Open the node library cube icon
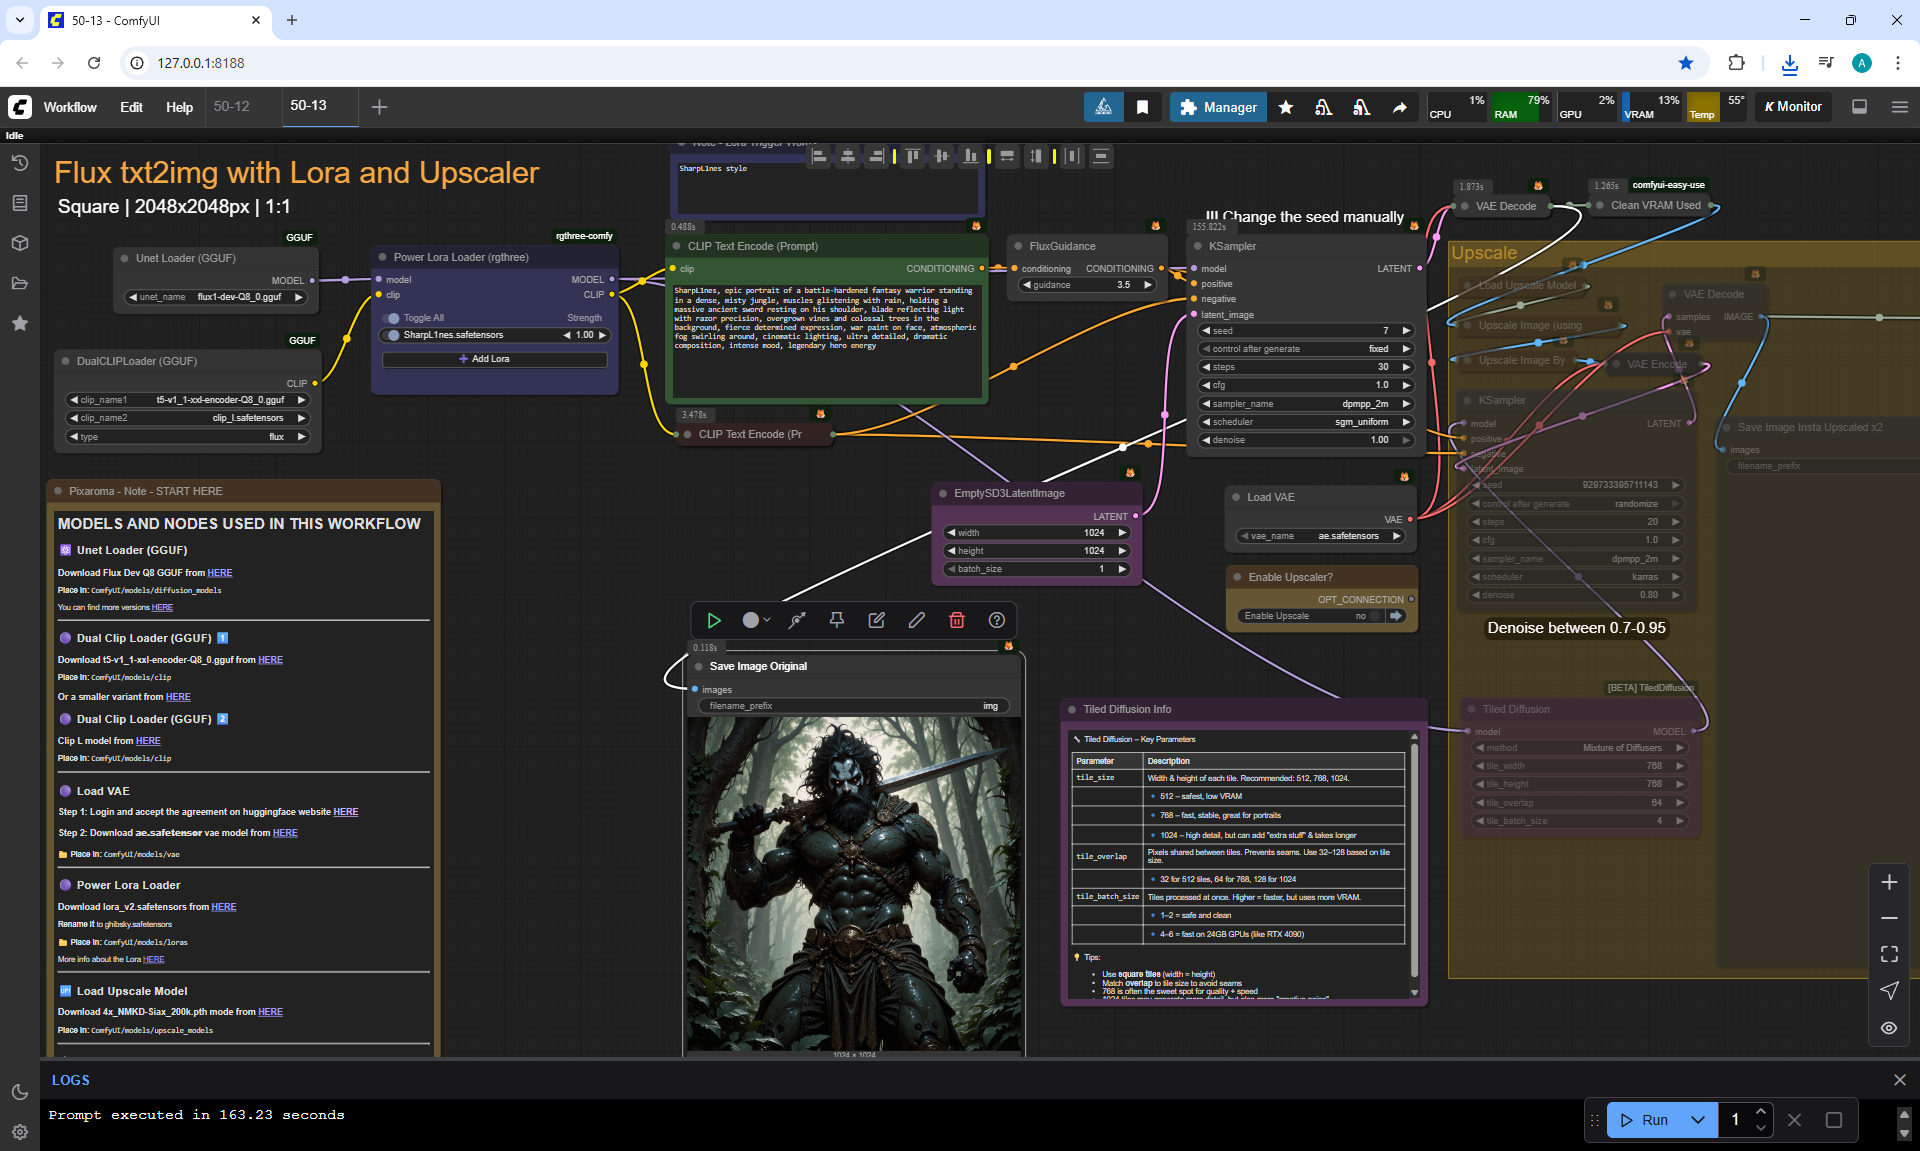Screen dimensions: 1920x1151 tap(19, 243)
